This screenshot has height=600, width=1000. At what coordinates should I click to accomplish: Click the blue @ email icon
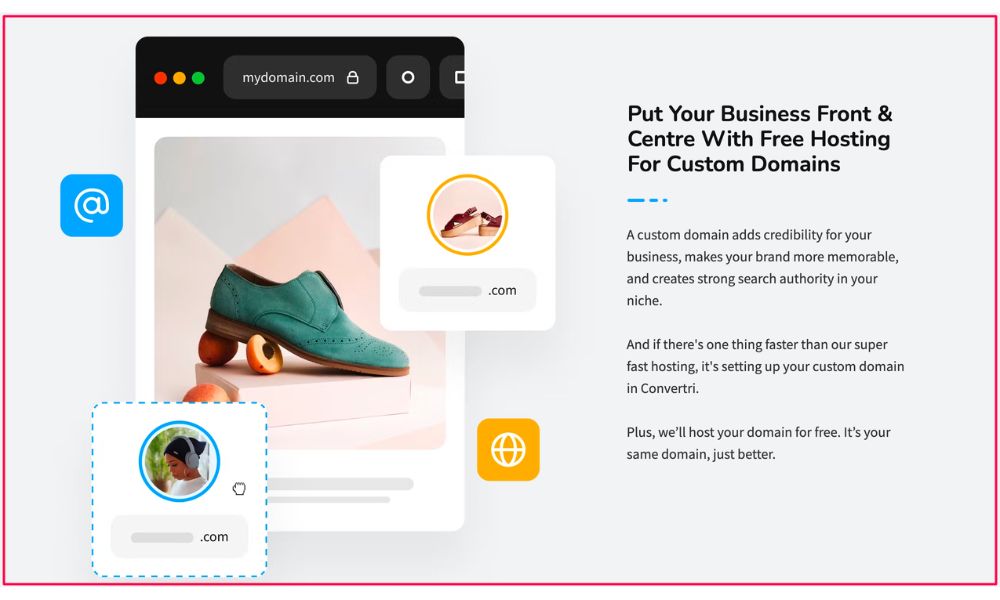(91, 205)
